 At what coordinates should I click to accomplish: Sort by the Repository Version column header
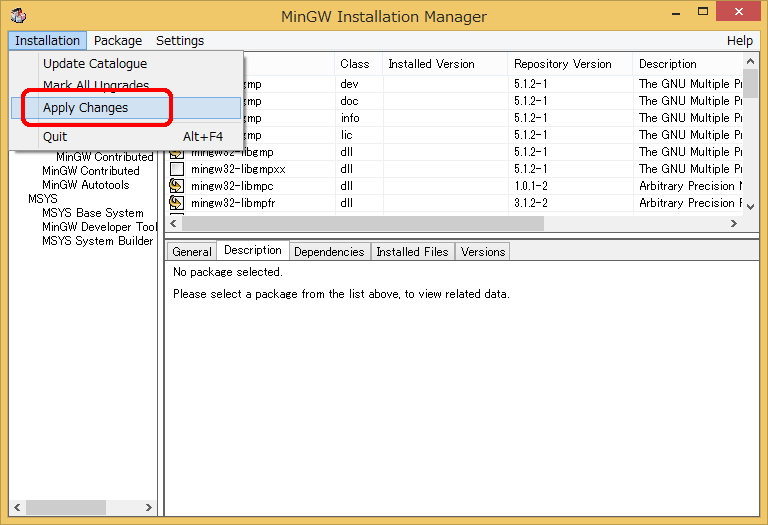point(570,64)
